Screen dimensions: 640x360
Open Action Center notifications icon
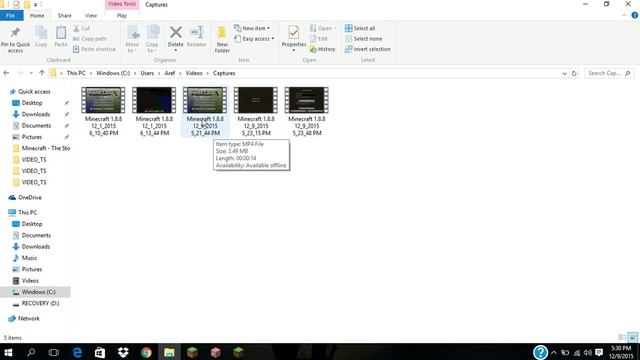click(599, 352)
